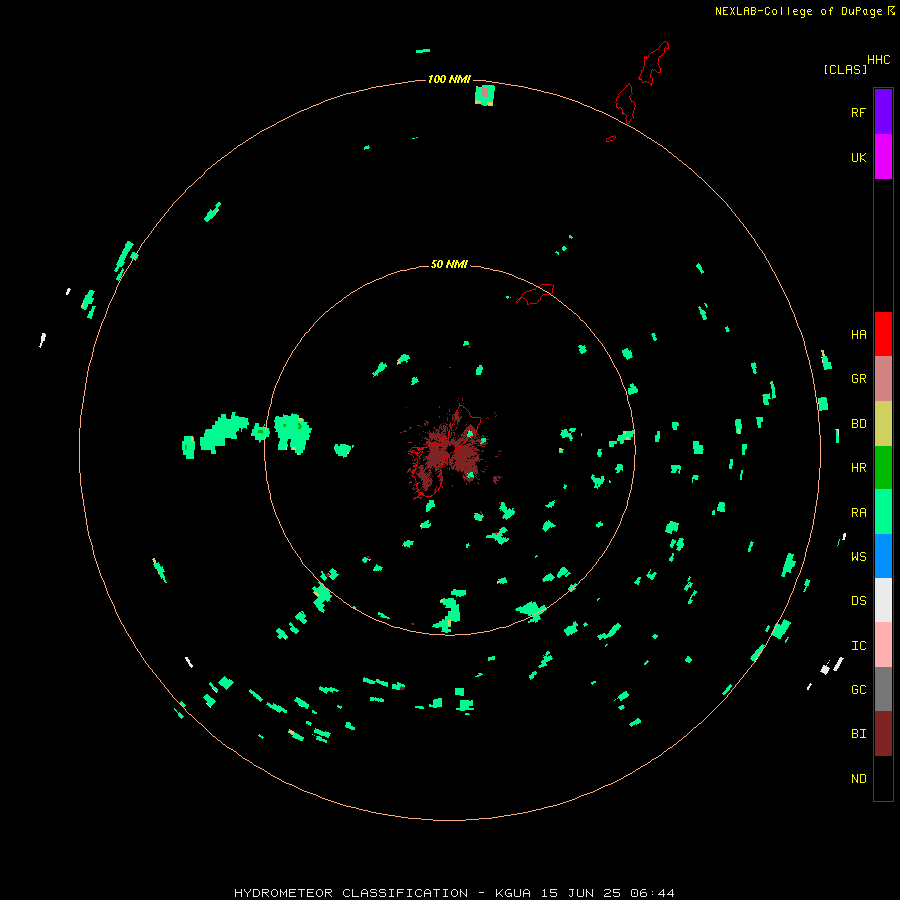The image size is (900, 900).
Task: Select the white DS legend swatch
Action: (883, 600)
